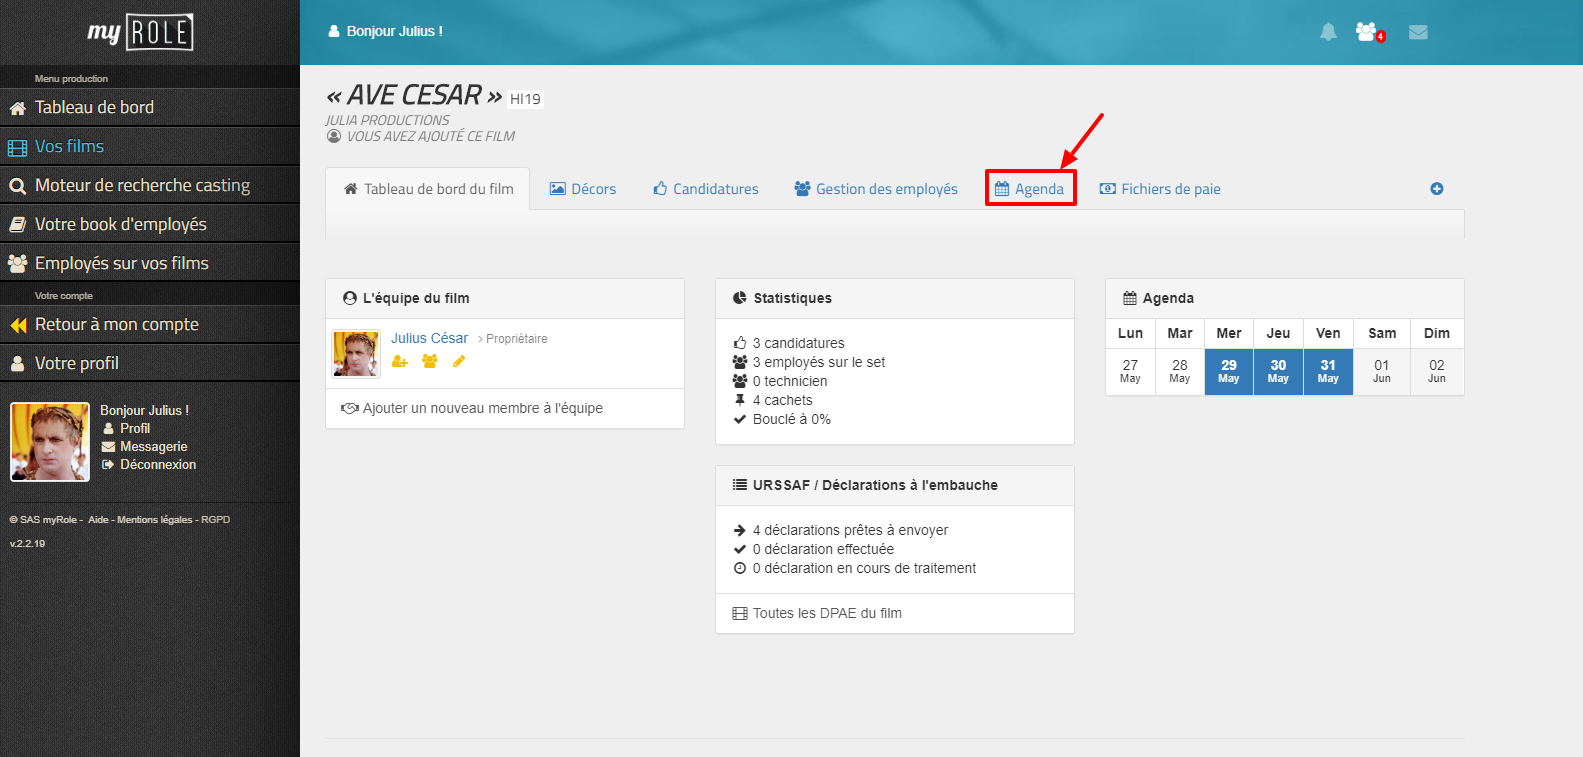The height and width of the screenshot is (757, 1583).
Task: Click the HI19 film code badge
Action: coord(525,99)
